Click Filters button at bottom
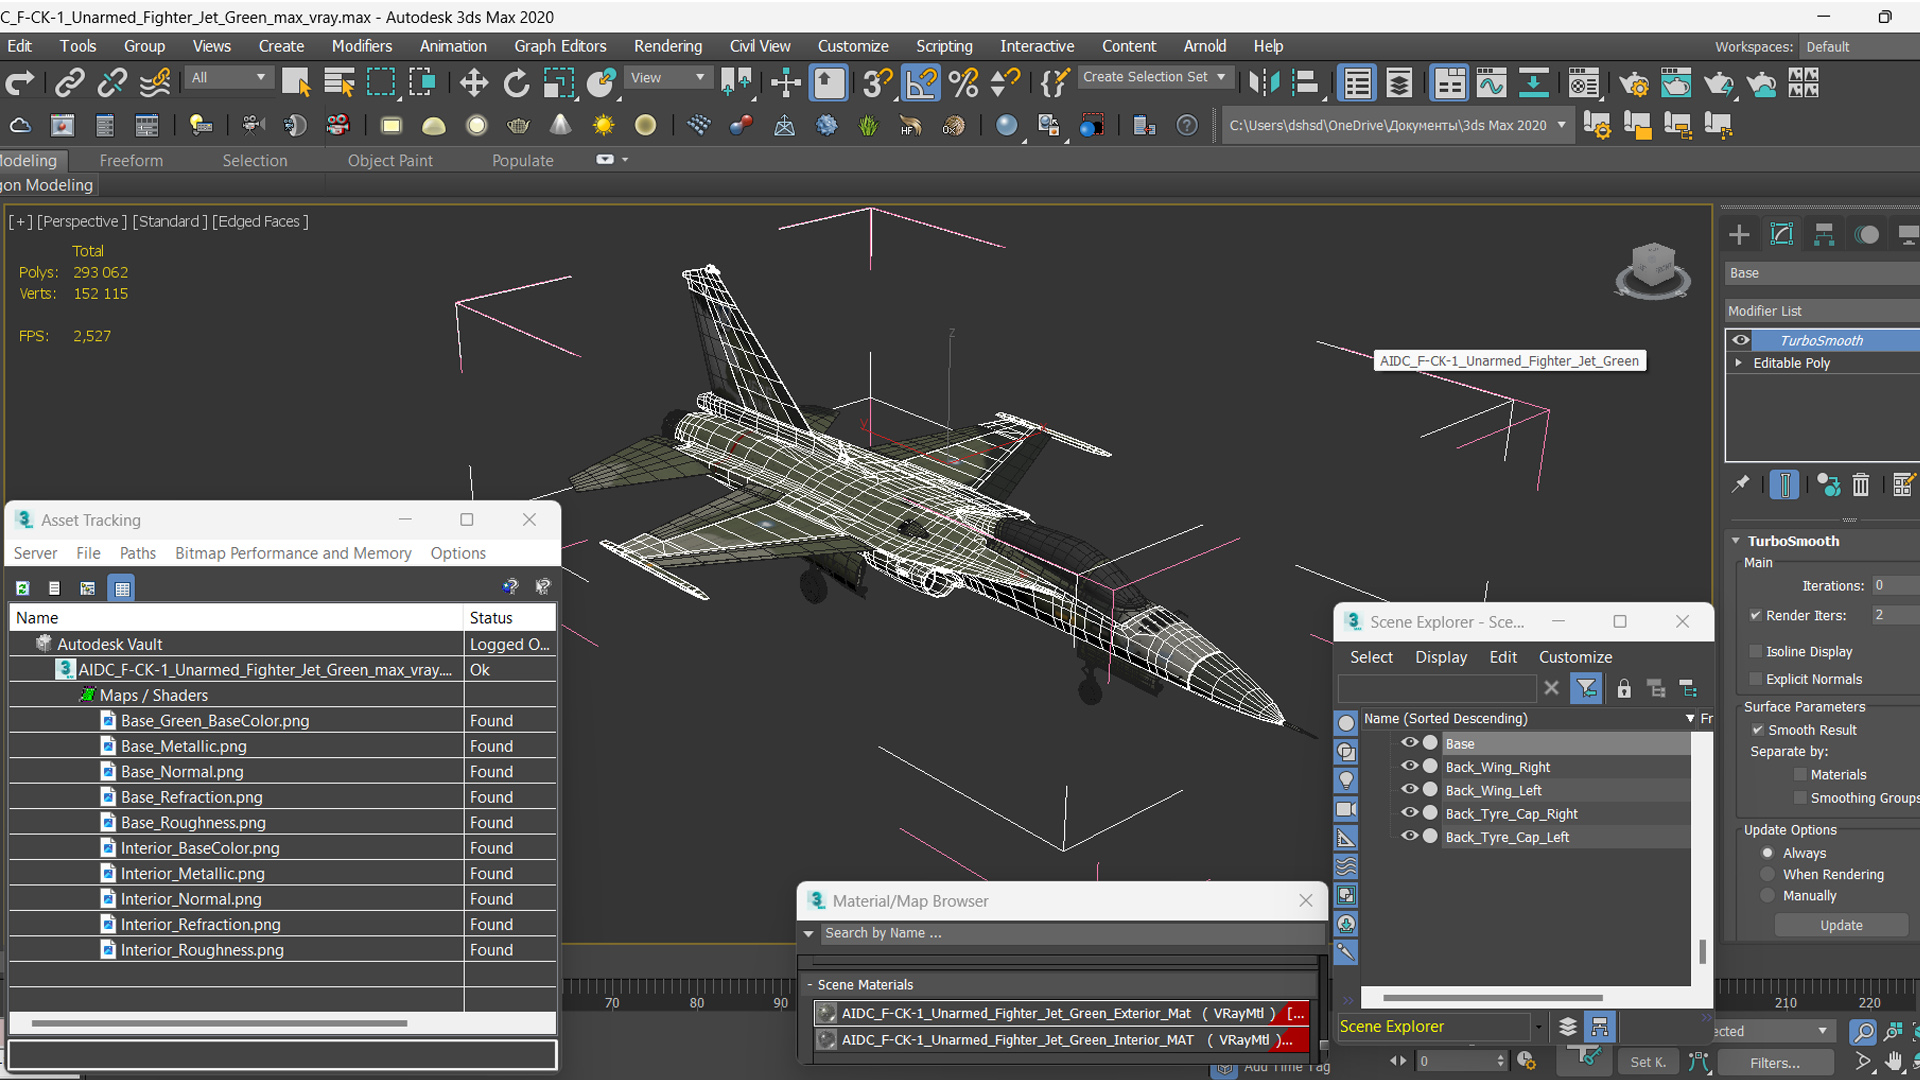Screen dimensions: 1920x1080 pyautogui.click(x=1775, y=1063)
